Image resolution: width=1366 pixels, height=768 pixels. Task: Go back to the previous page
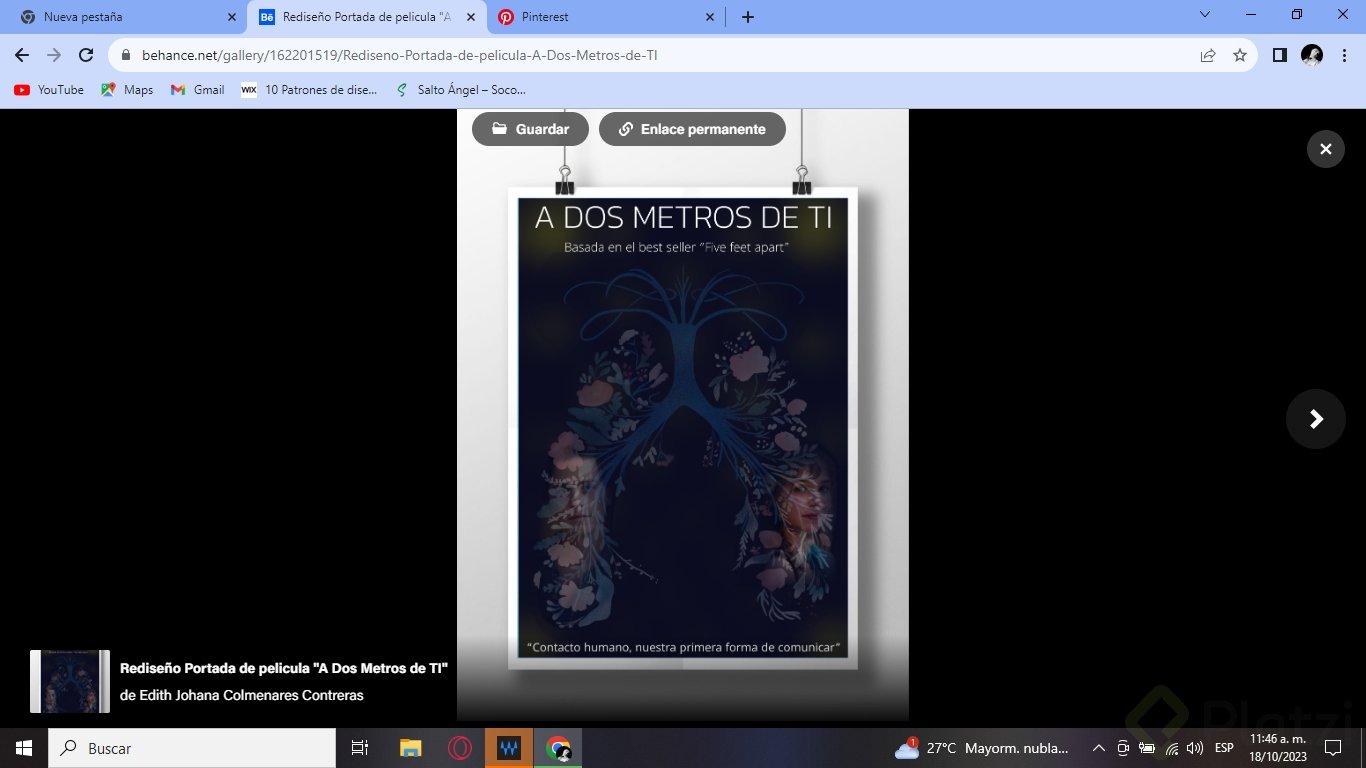tap(22, 56)
